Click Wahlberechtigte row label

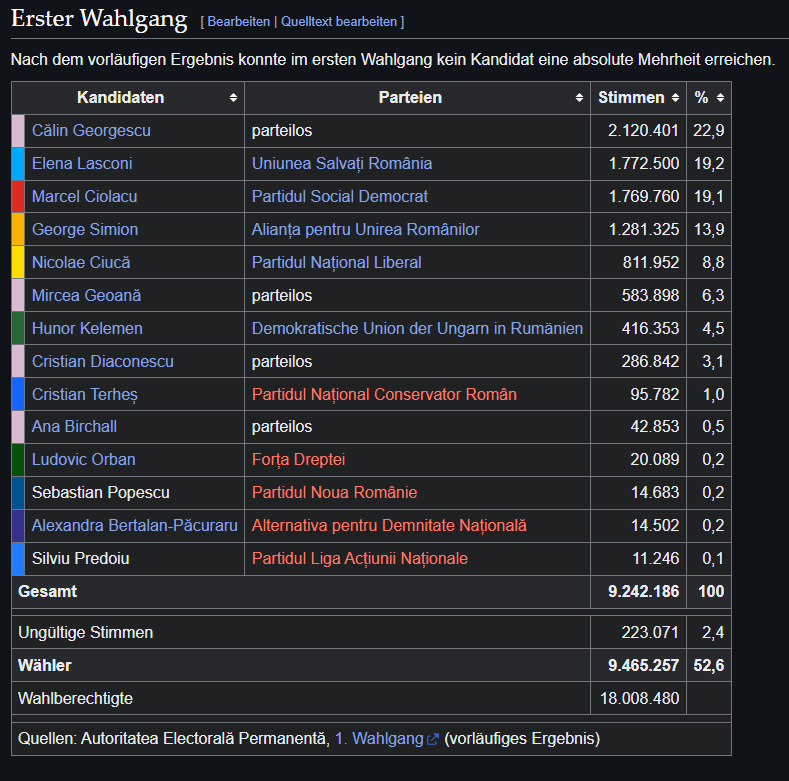tap(75, 698)
